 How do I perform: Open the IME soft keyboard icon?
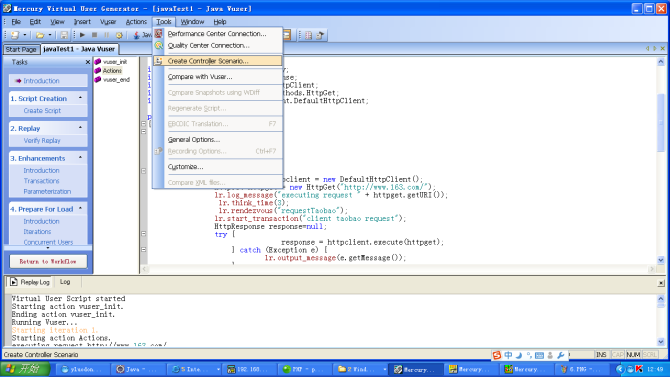(x=539, y=355)
